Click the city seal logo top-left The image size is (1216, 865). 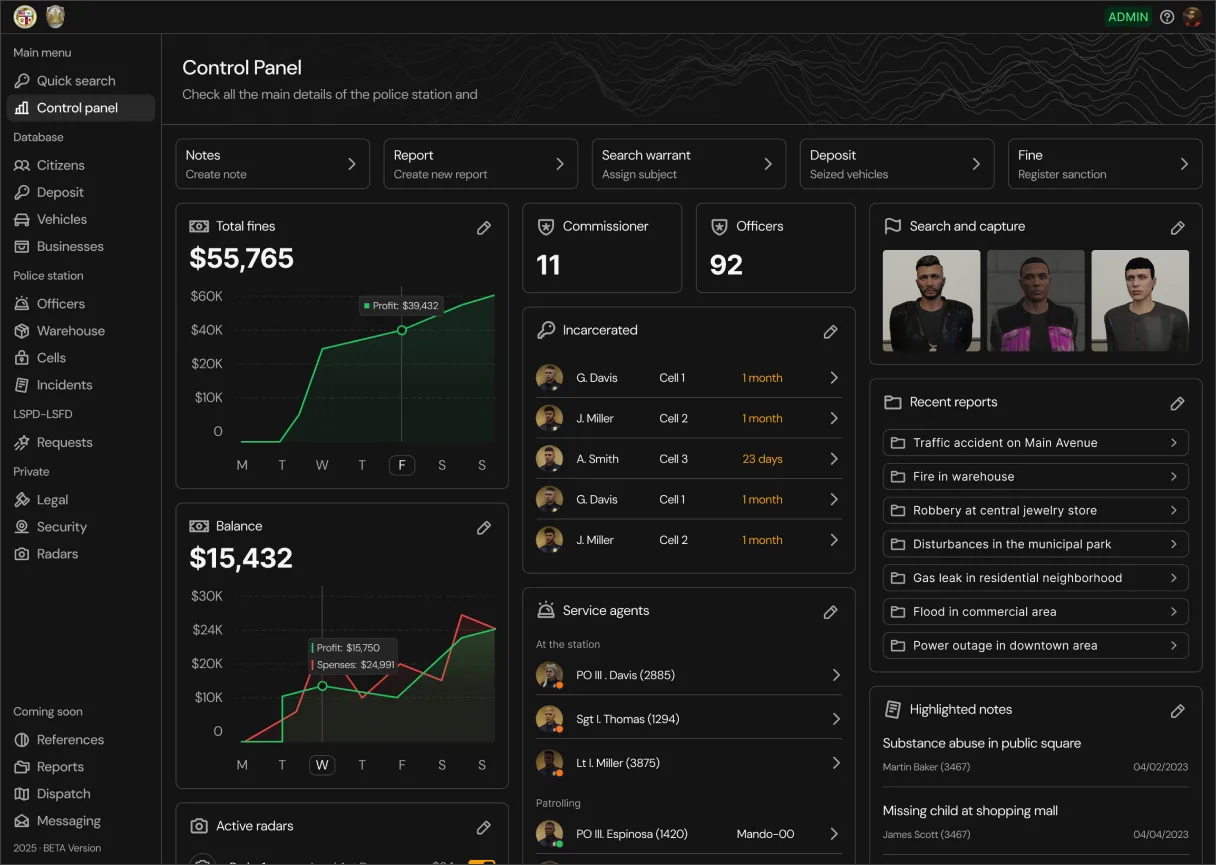[25, 17]
